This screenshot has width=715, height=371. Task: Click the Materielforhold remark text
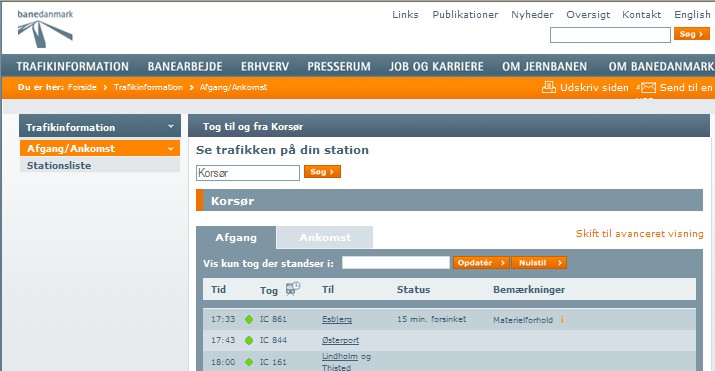523,320
